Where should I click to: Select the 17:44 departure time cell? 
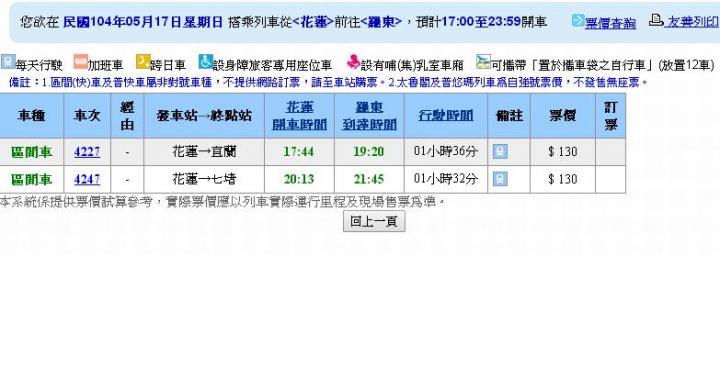click(299, 152)
